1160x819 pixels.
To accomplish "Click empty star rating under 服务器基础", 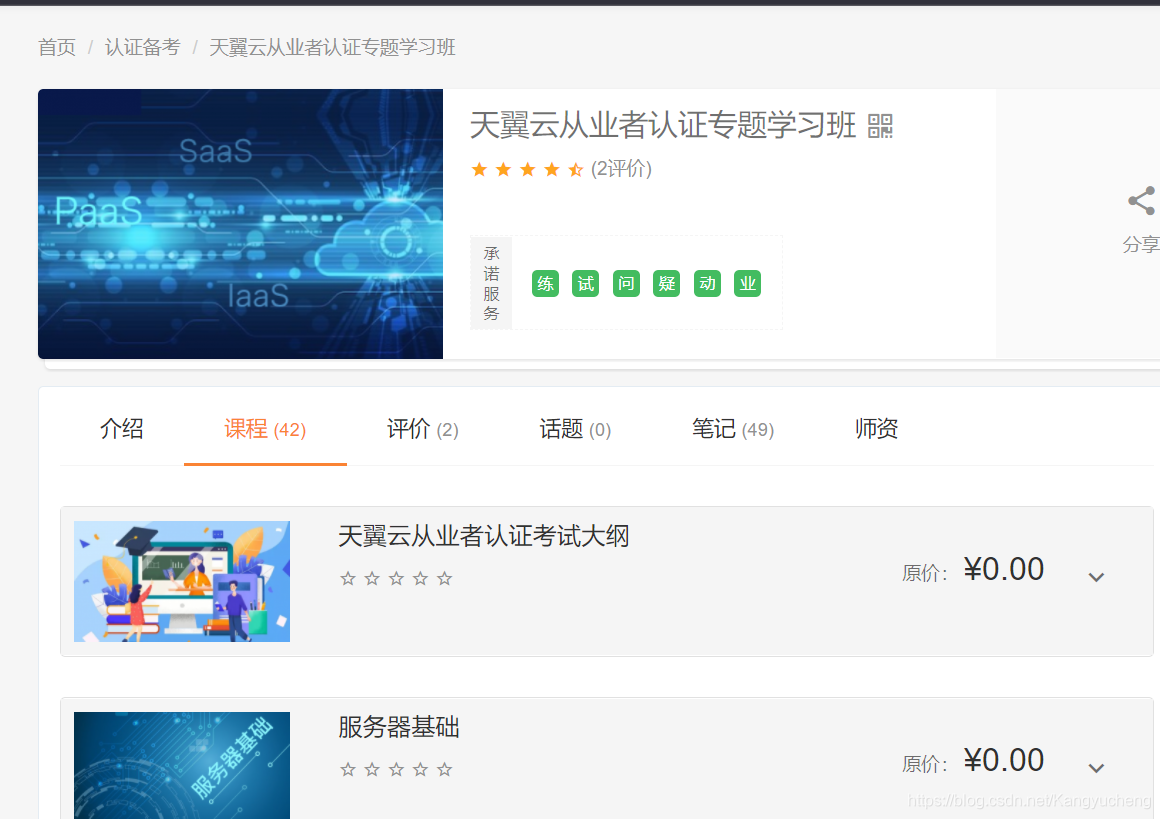I will coord(396,769).
